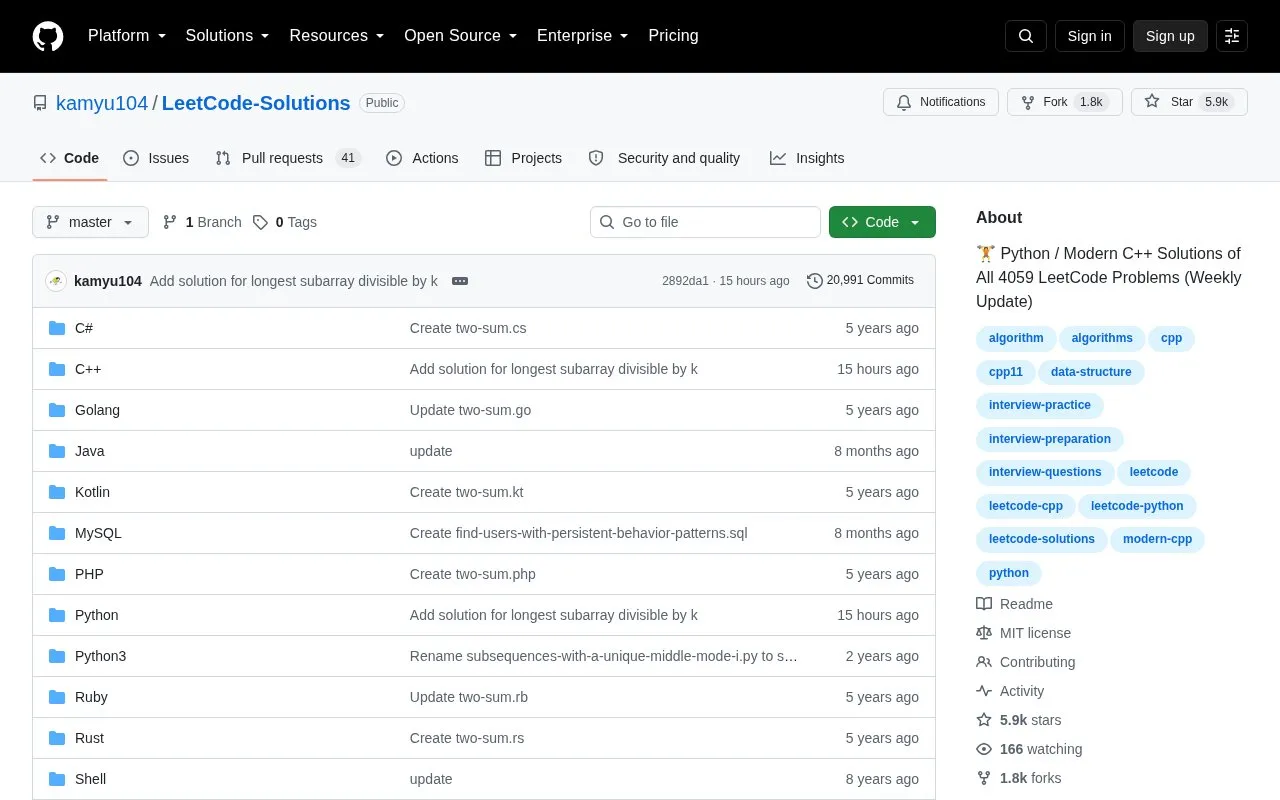1280x800 pixels.
Task: Expand commit message ellipsis button
Action: click(460, 281)
